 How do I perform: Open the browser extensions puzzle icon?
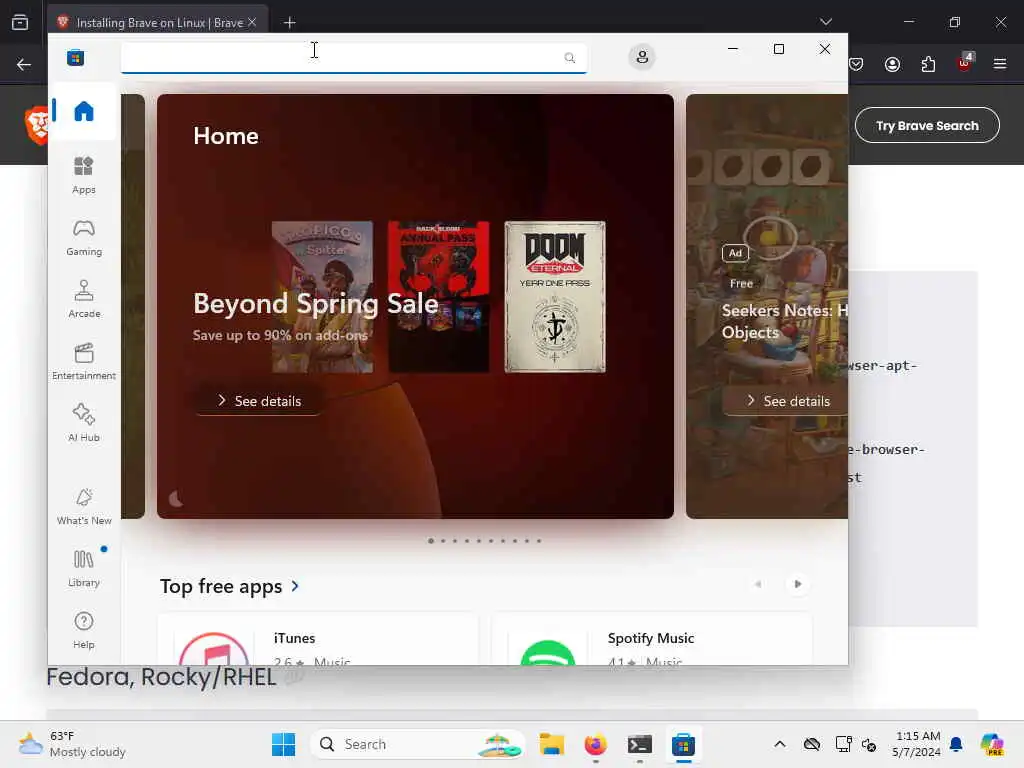(928, 64)
